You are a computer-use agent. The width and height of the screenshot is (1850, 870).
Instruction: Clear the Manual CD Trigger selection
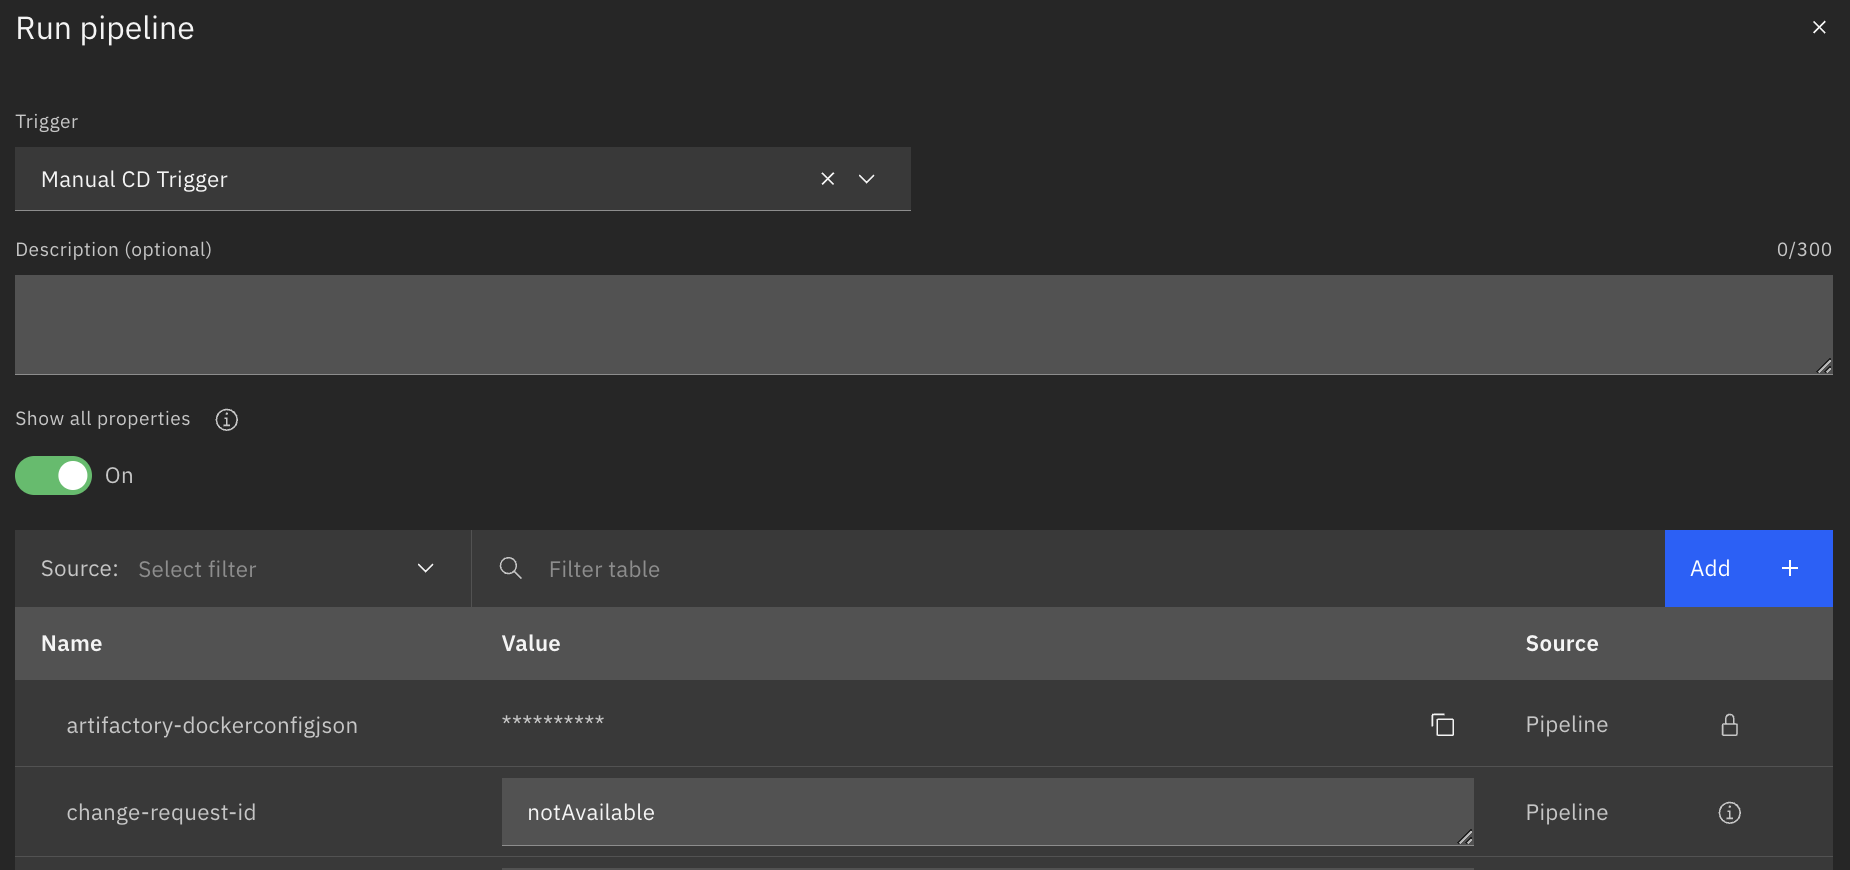(x=828, y=179)
